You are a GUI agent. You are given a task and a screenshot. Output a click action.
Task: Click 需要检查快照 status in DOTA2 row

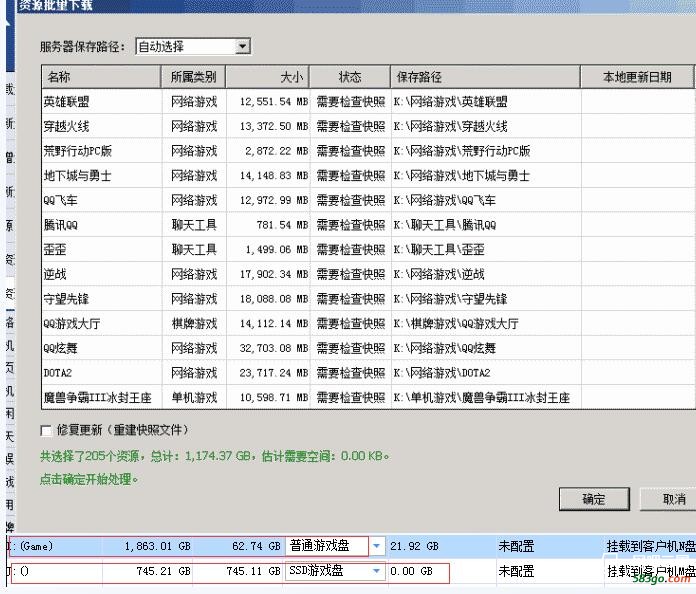click(351, 373)
